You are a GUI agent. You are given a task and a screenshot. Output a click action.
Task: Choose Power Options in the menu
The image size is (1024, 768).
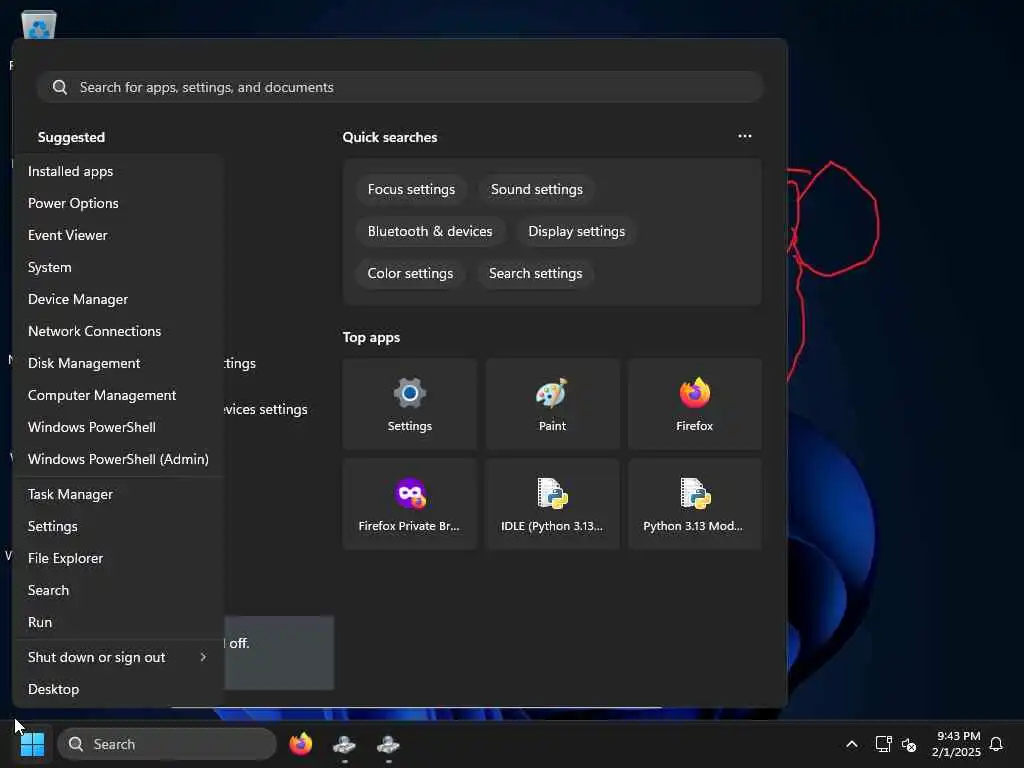tap(118, 203)
